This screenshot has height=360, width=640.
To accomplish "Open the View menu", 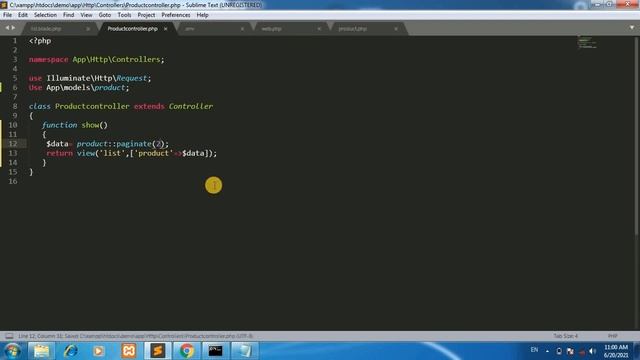I will (86, 15).
